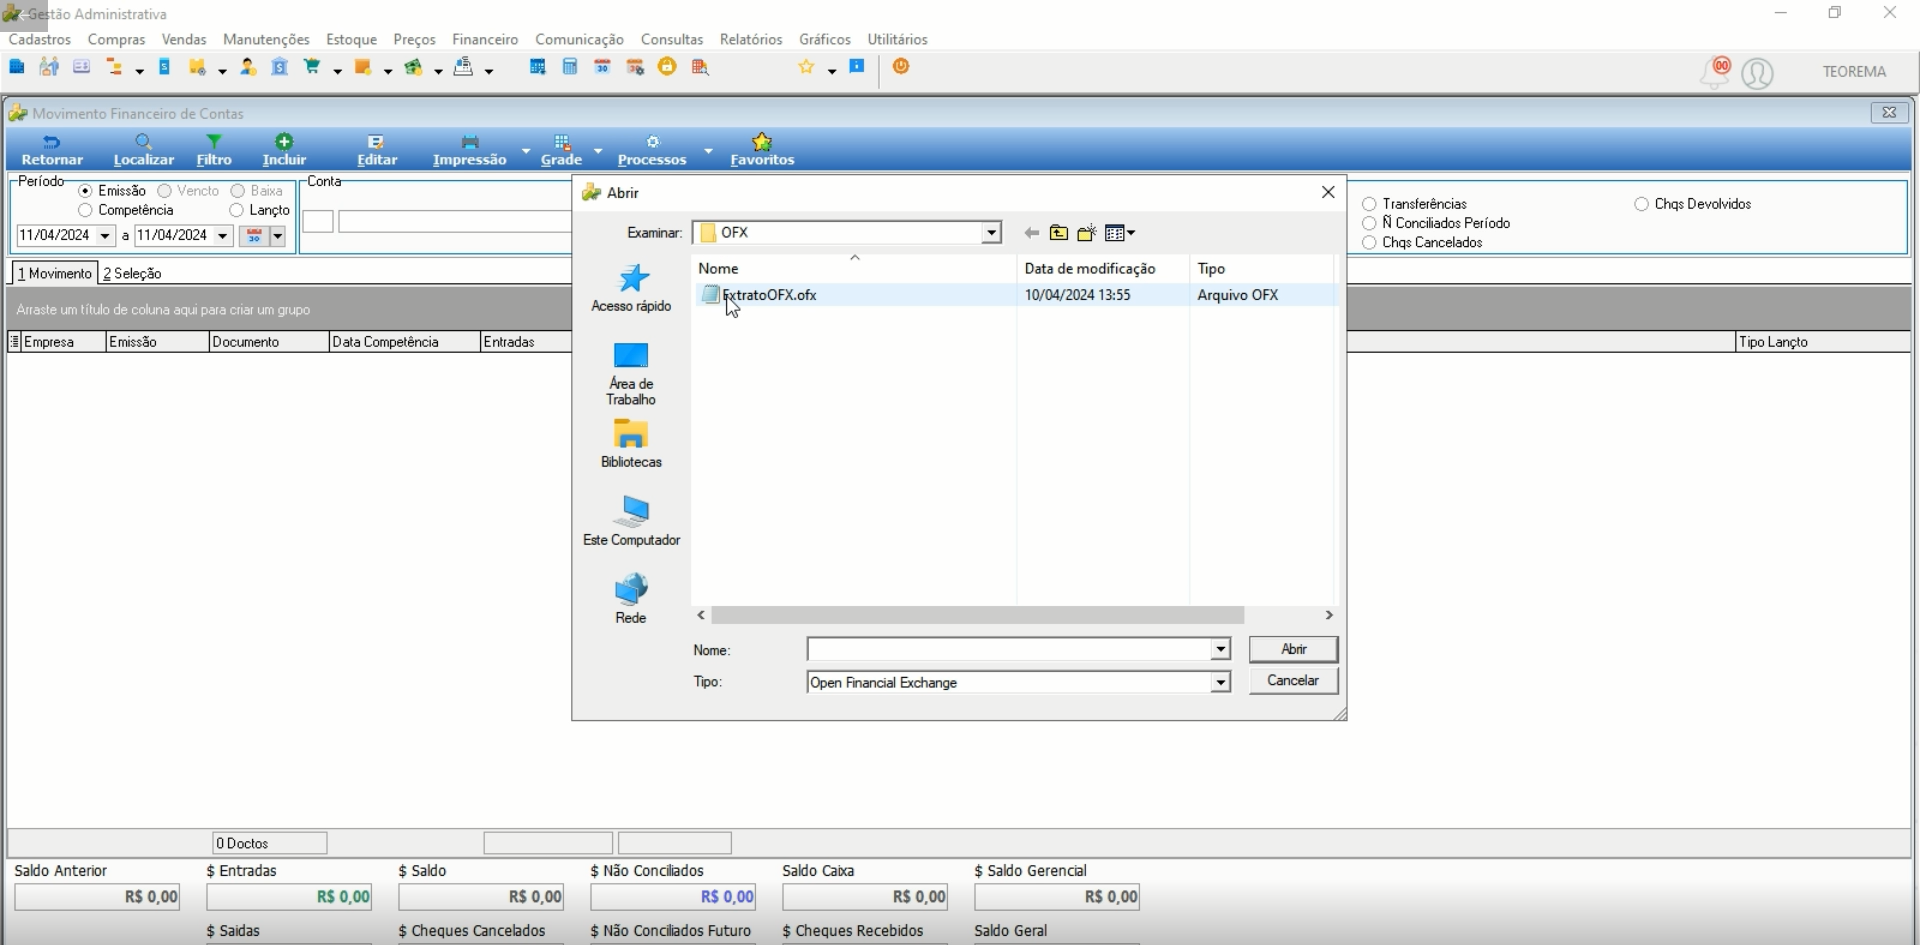Expand the Impressão dropdown arrow
The height and width of the screenshot is (945, 1920).
pos(526,151)
